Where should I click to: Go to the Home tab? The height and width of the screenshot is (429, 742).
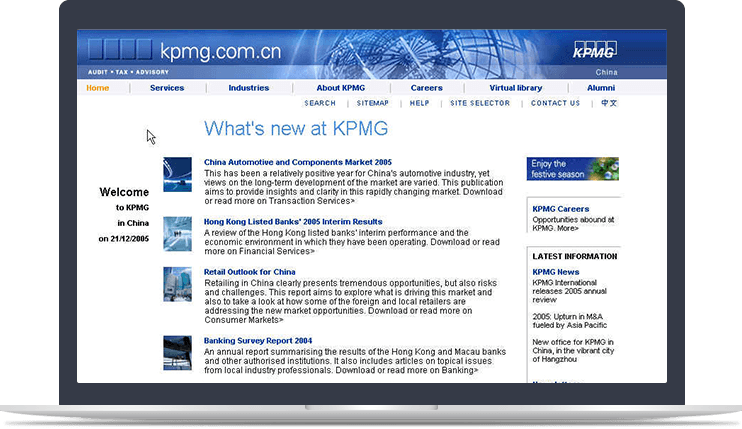click(x=98, y=88)
